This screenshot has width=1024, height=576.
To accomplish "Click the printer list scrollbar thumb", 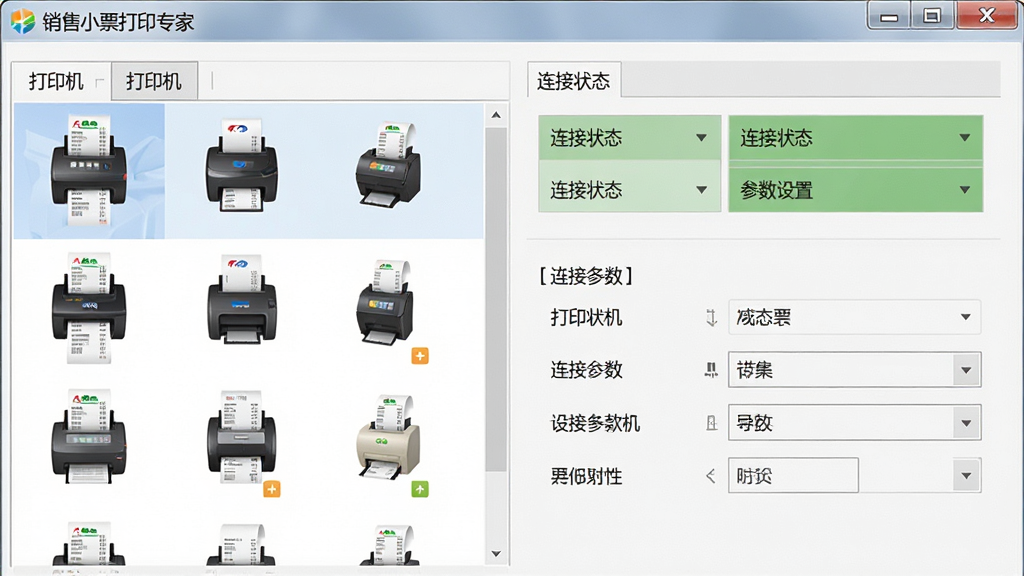I will [496, 299].
